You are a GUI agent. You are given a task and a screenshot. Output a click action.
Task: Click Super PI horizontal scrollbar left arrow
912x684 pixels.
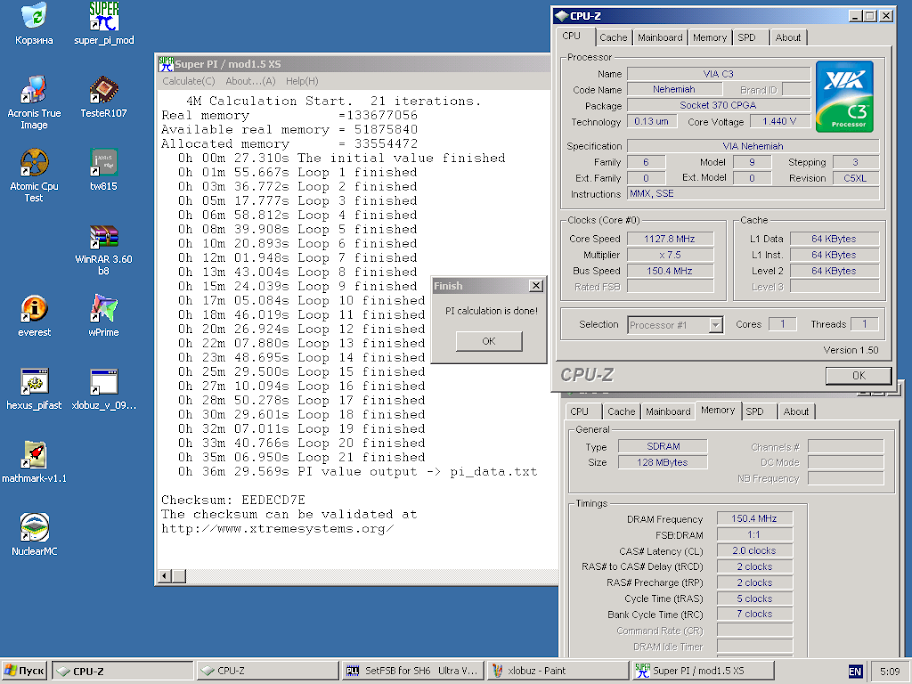(x=165, y=576)
